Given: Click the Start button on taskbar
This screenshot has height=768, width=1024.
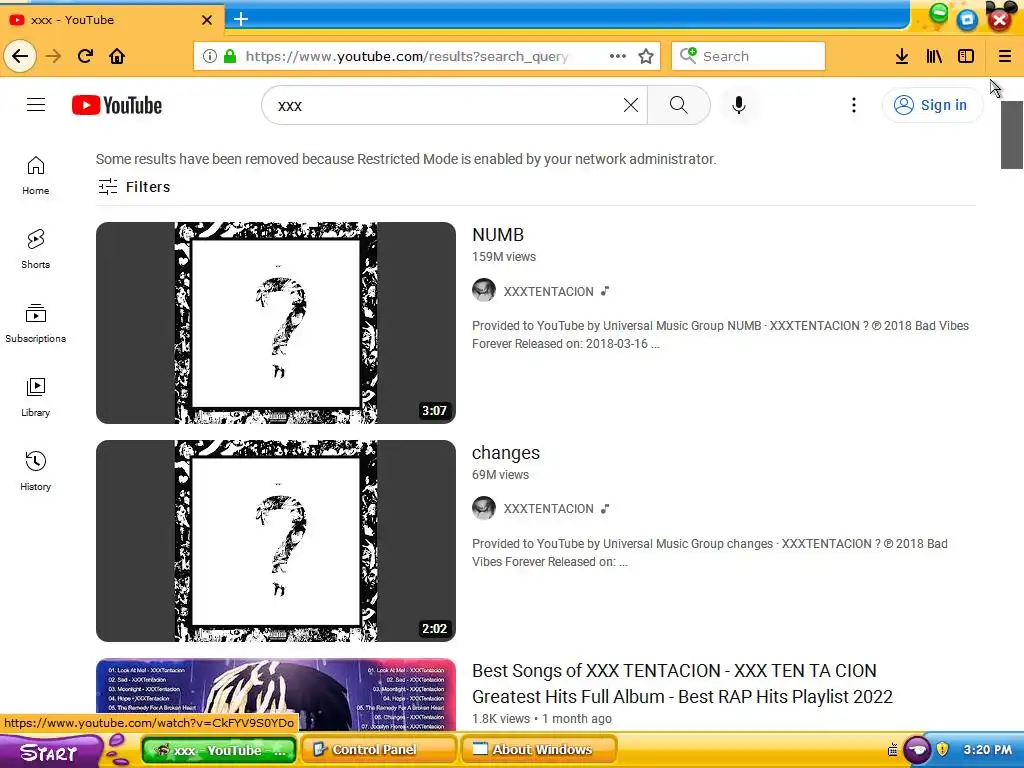Looking at the screenshot, I should pyautogui.click(x=51, y=751).
